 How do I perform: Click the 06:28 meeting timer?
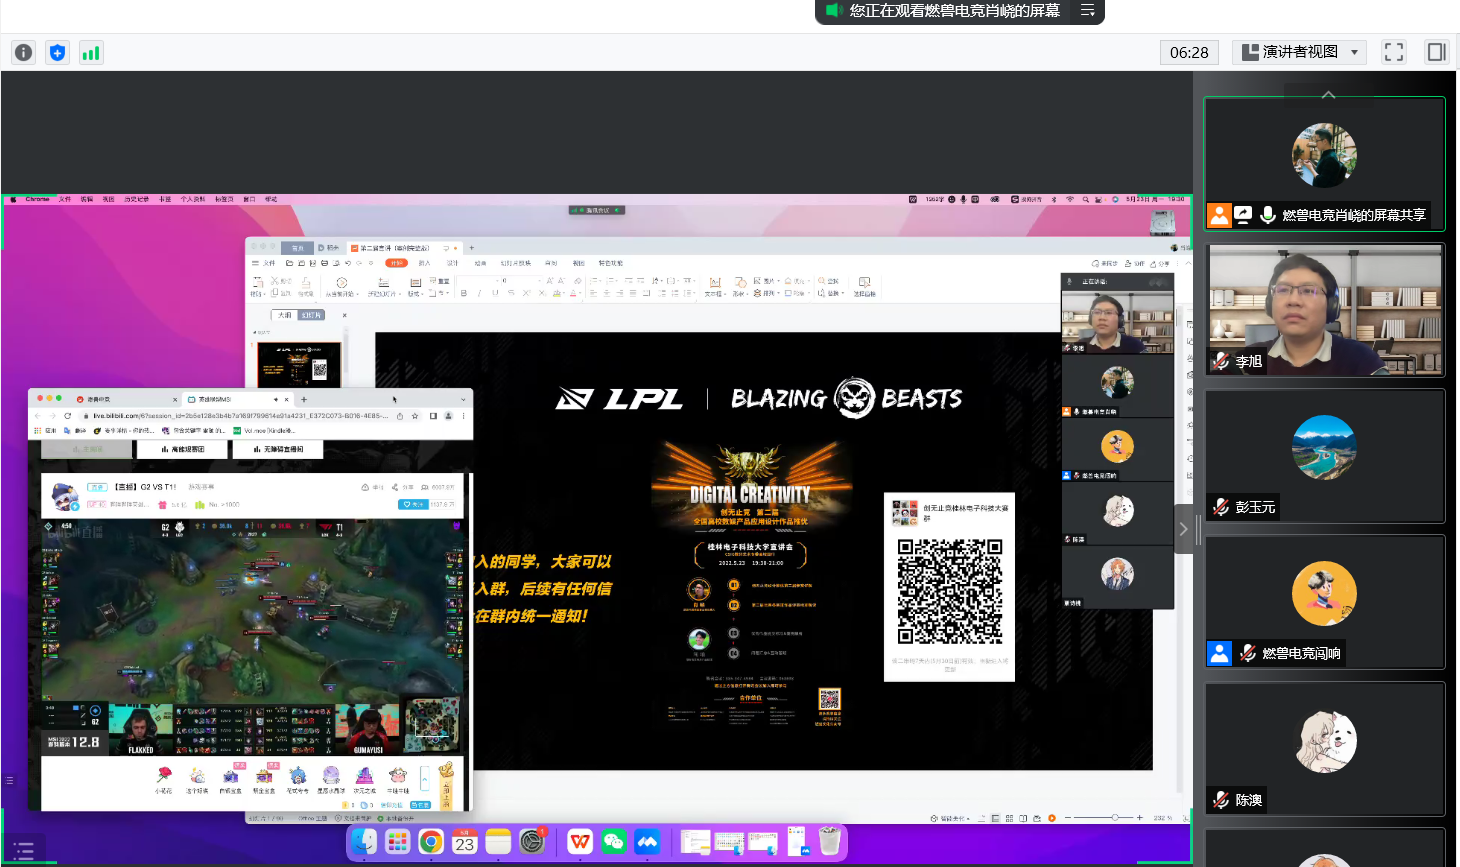coord(1189,52)
